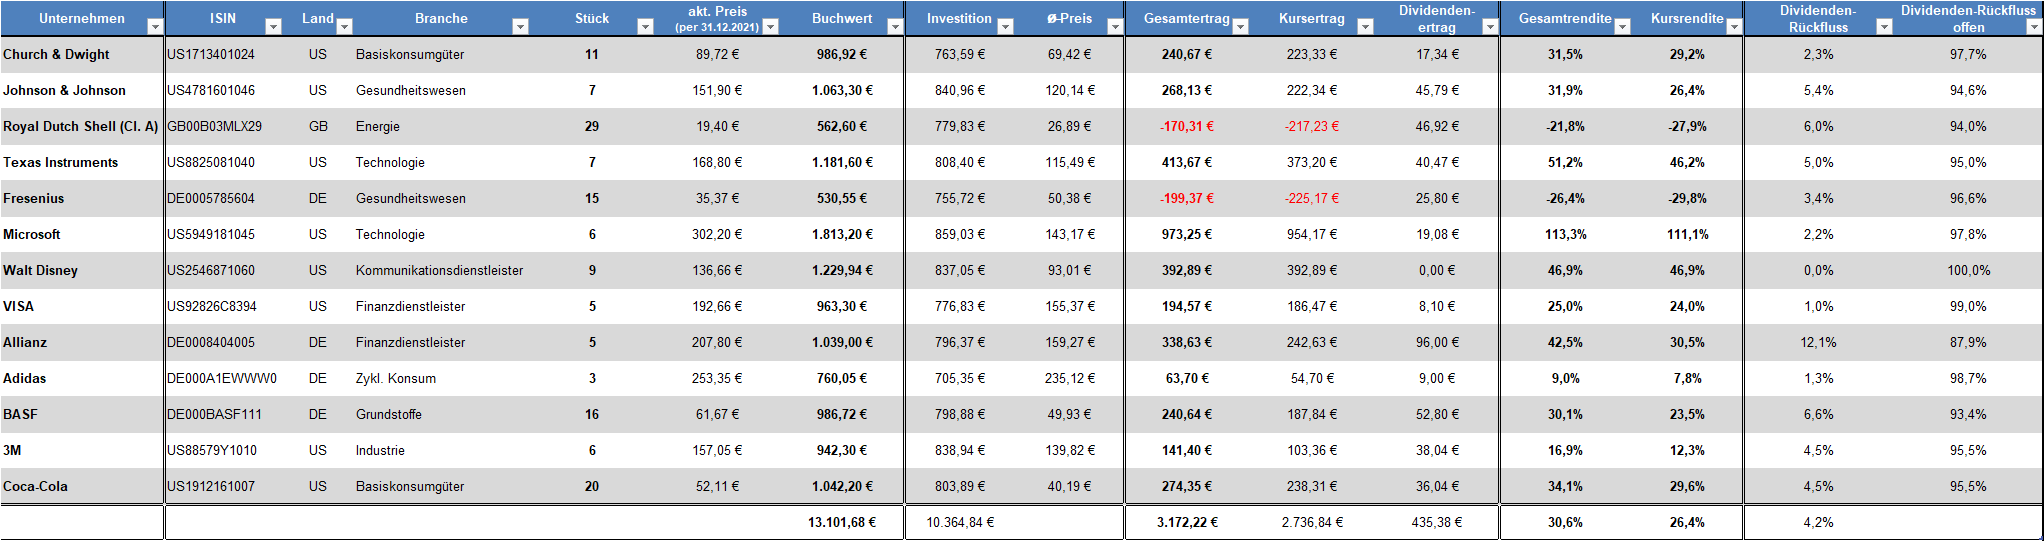Open the ISIN column filter dropdown
Screen dimensions: 2044x541
click(273, 27)
